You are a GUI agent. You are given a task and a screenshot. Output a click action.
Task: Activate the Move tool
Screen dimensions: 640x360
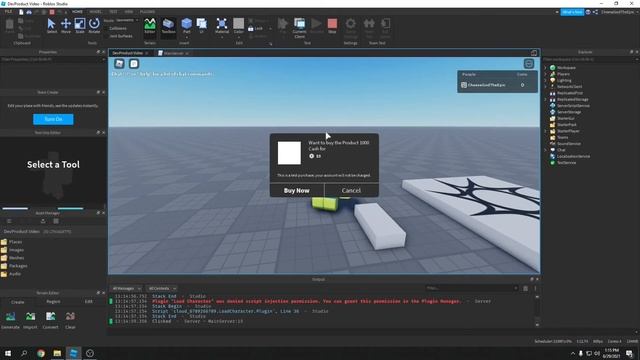coord(66,26)
